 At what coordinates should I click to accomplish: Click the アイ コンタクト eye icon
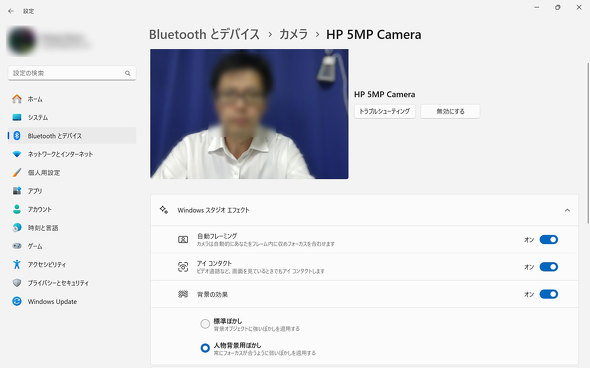point(183,267)
